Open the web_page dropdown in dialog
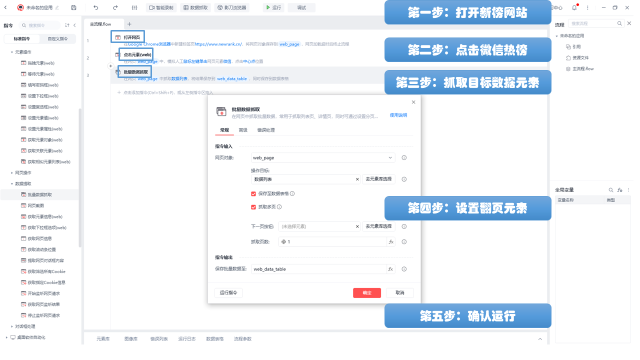Viewport: 640px width, 360px height. [x=322, y=158]
